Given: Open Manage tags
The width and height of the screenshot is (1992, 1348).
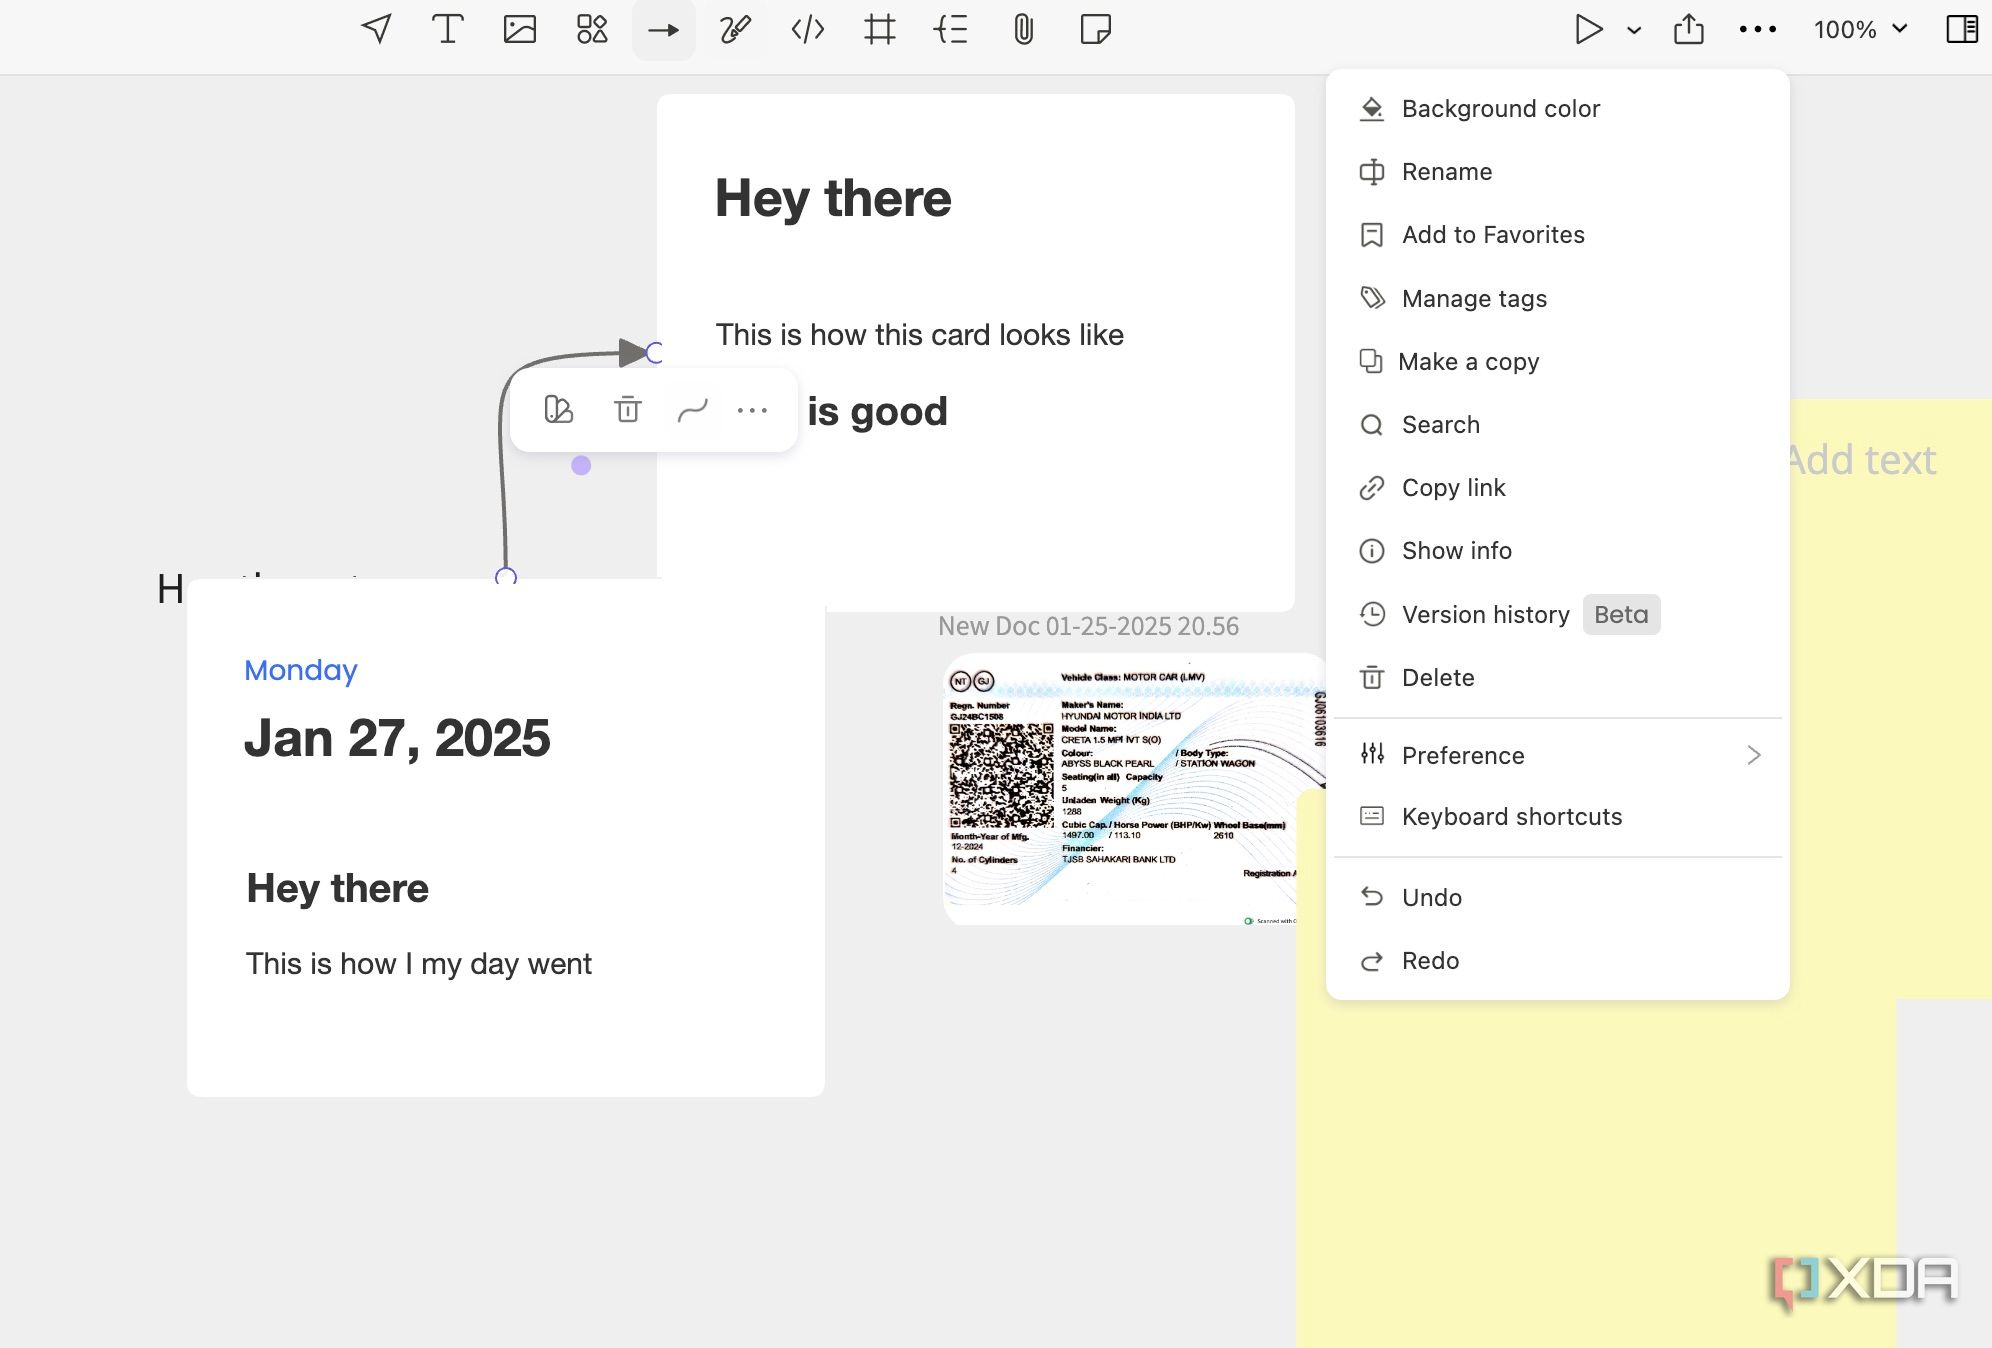Looking at the screenshot, I should (x=1557, y=298).
